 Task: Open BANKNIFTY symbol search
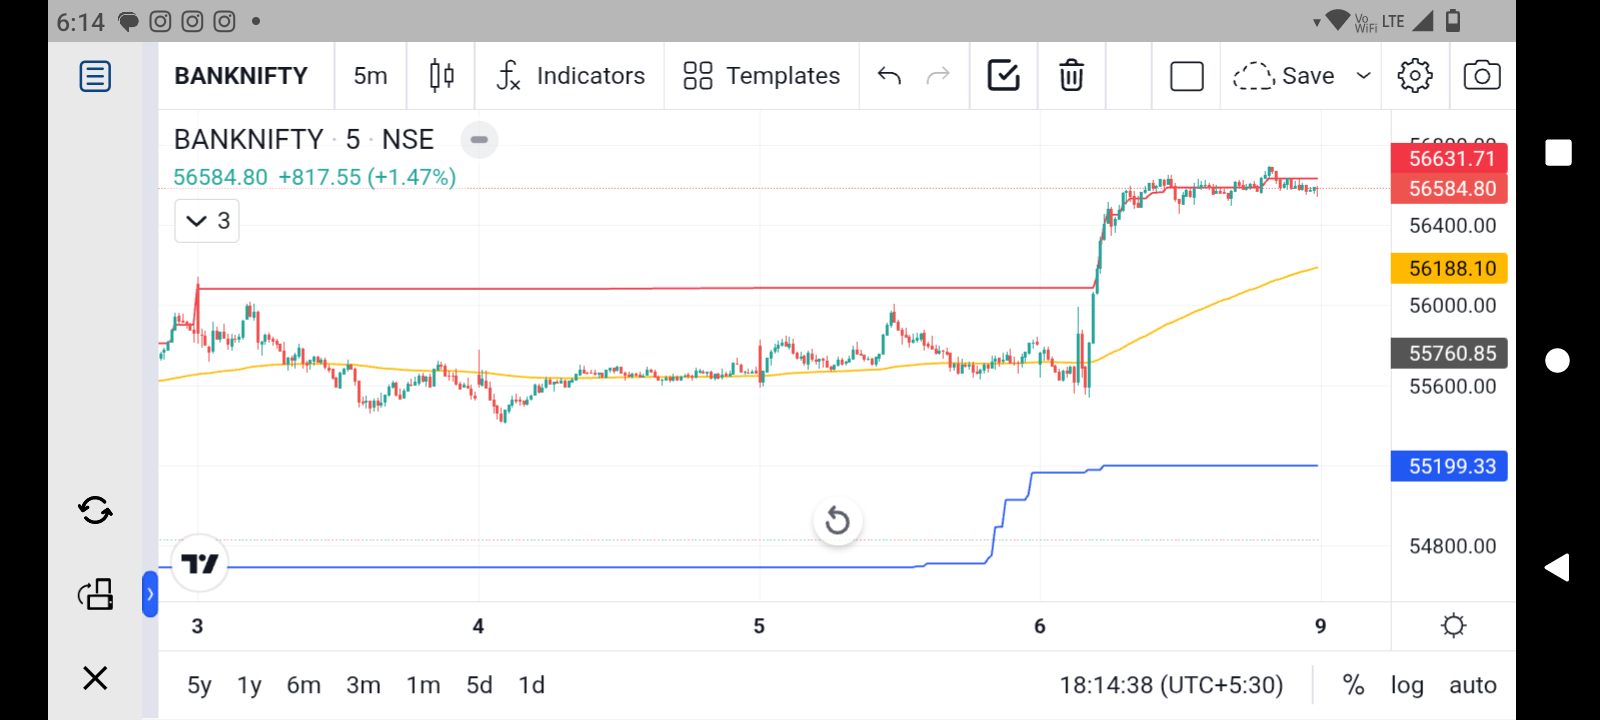point(241,76)
